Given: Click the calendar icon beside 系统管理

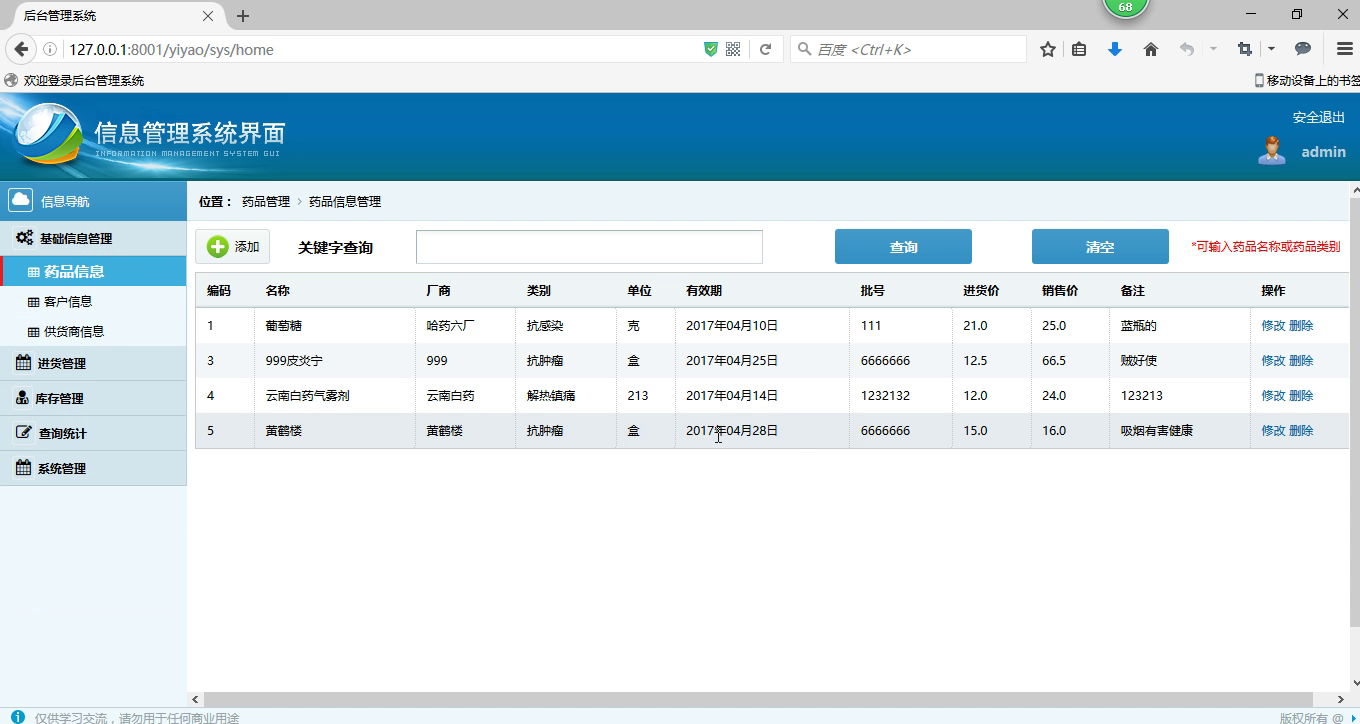Looking at the screenshot, I should tap(23, 467).
